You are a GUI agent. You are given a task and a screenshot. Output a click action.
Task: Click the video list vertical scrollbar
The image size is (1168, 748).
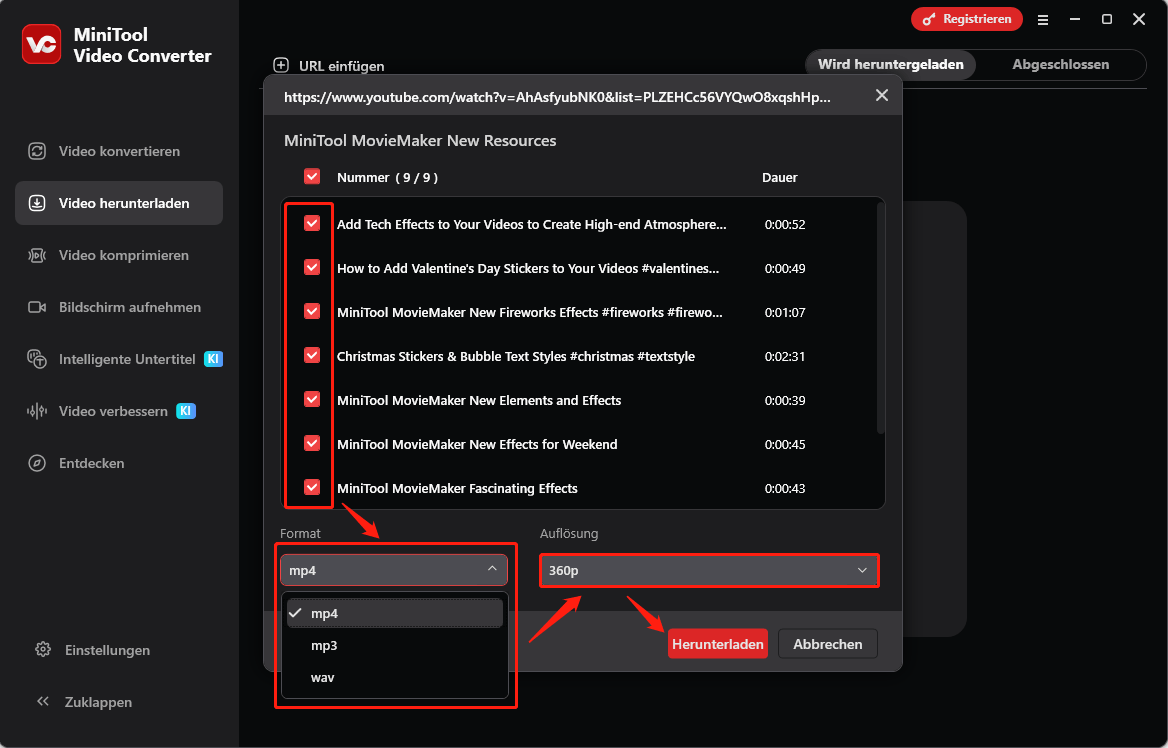point(880,318)
